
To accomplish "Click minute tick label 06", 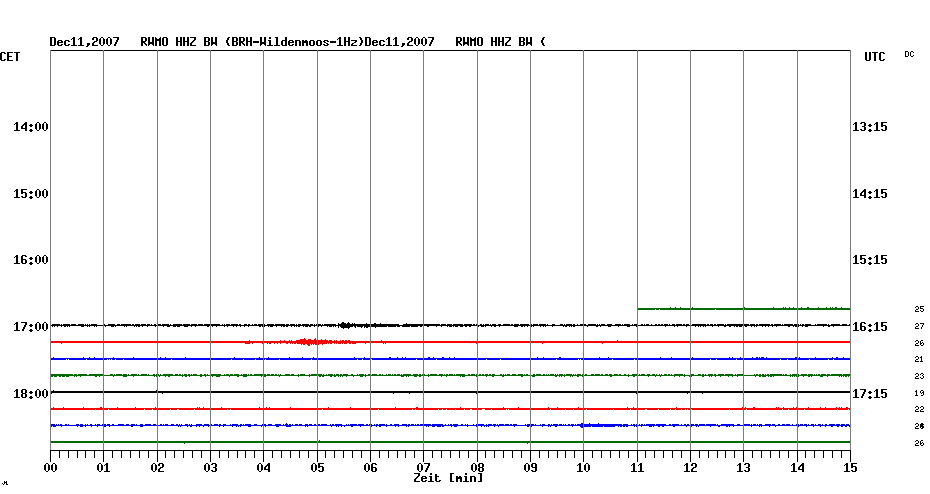I will (370, 467).
